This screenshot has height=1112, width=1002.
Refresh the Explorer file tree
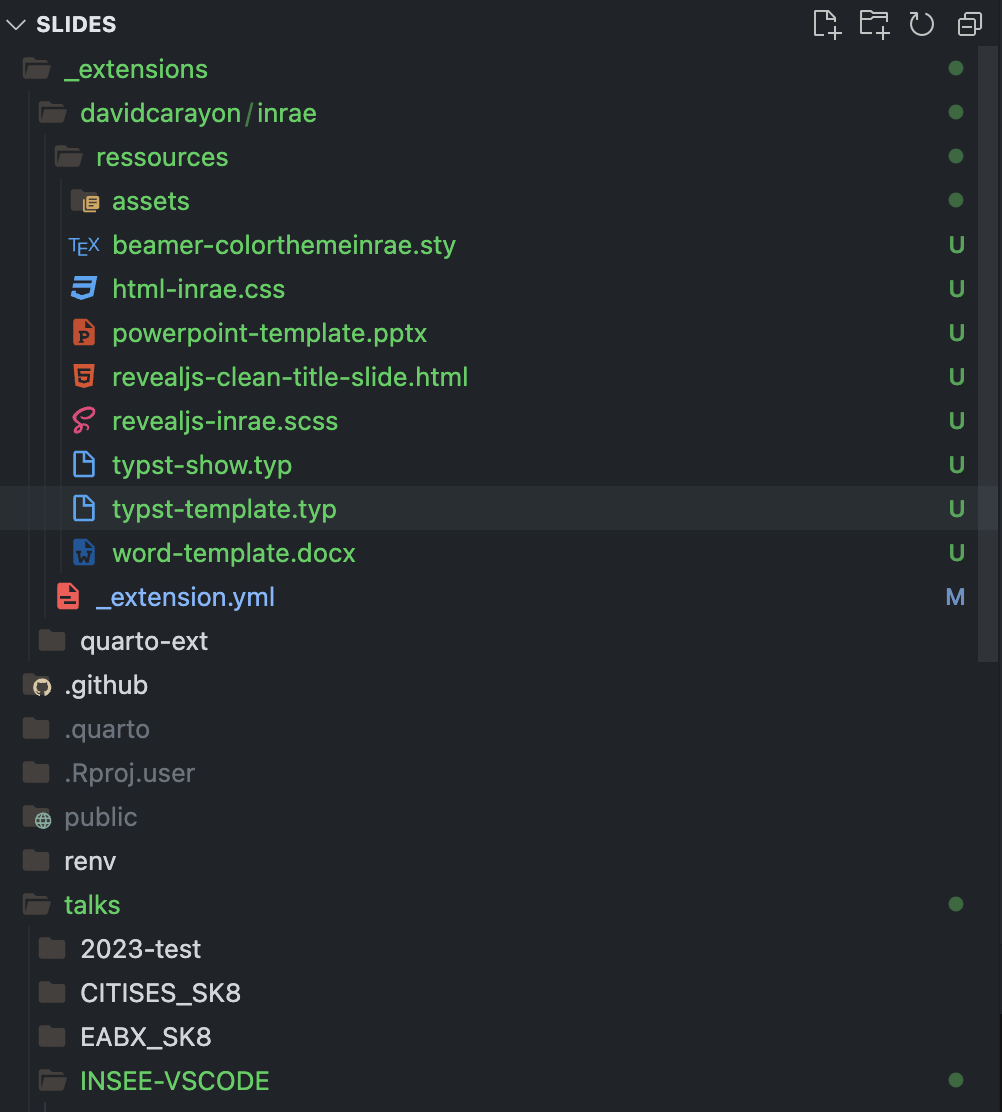point(921,24)
